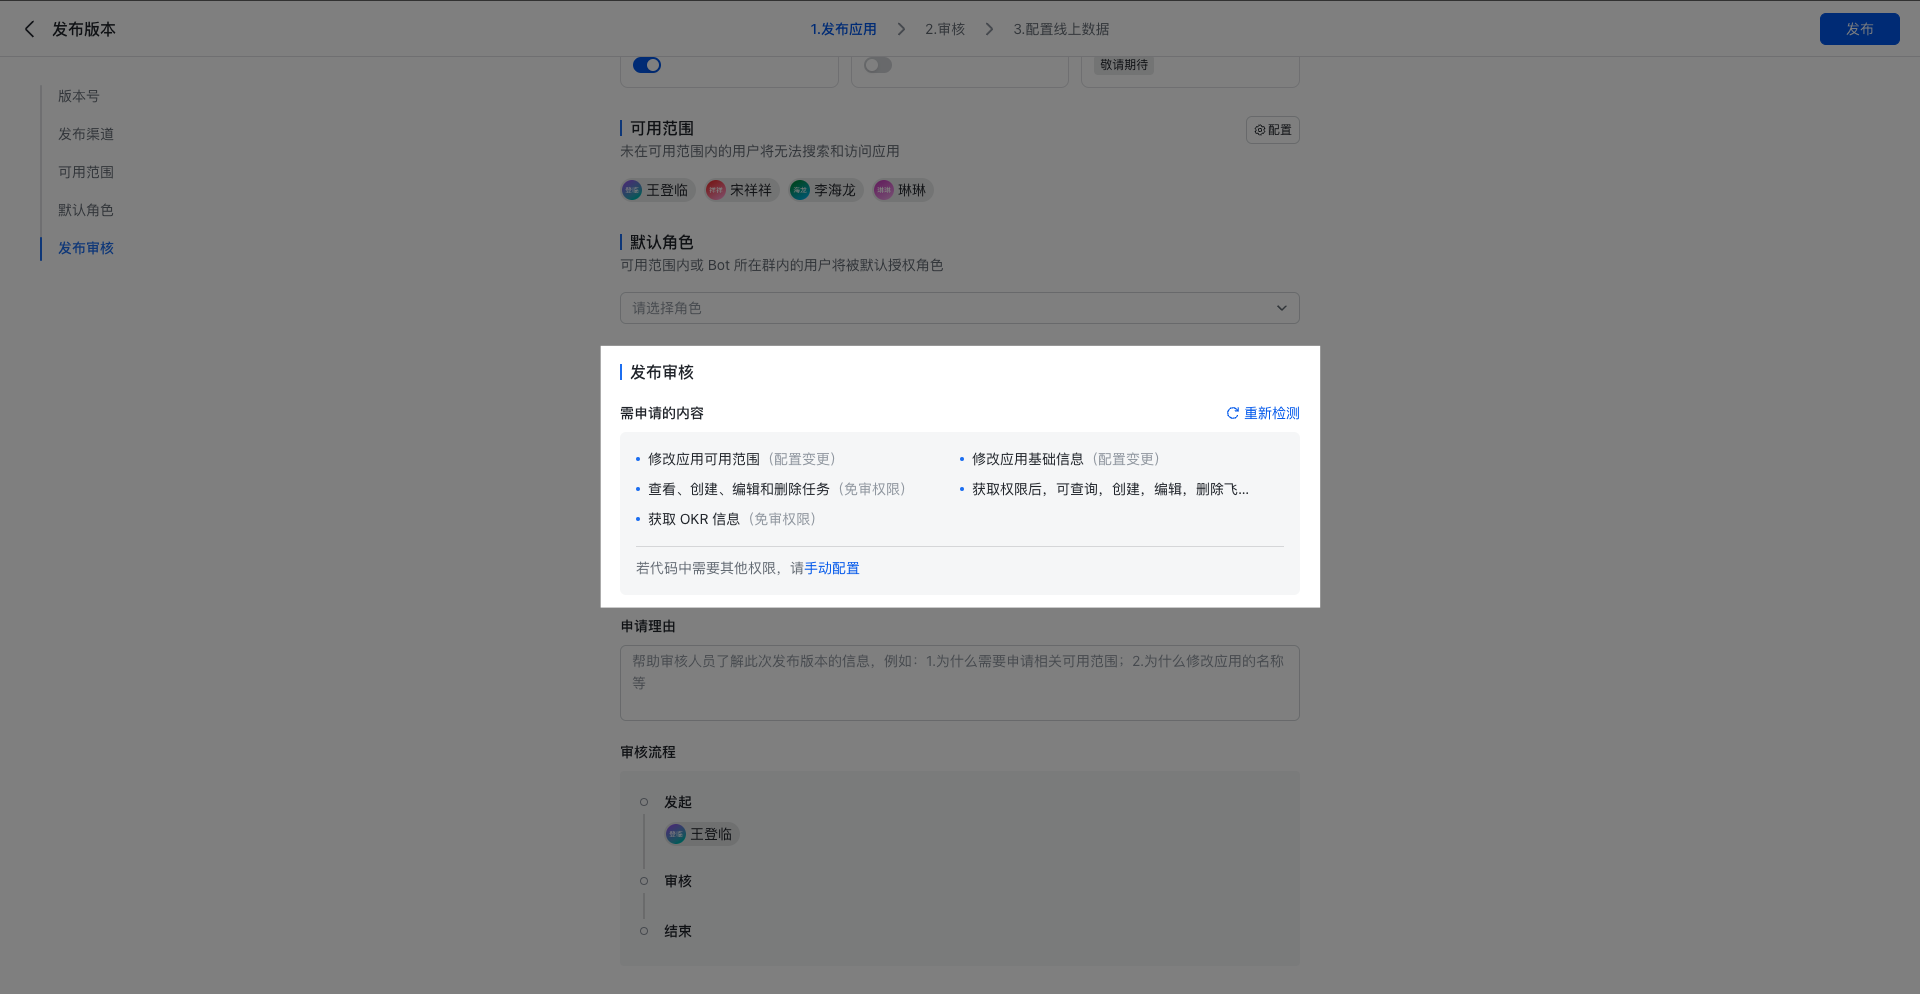The height and width of the screenshot is (994, 1920).
Task: Click the gear icon in 配置 button
Action: tap(1259, 130)
